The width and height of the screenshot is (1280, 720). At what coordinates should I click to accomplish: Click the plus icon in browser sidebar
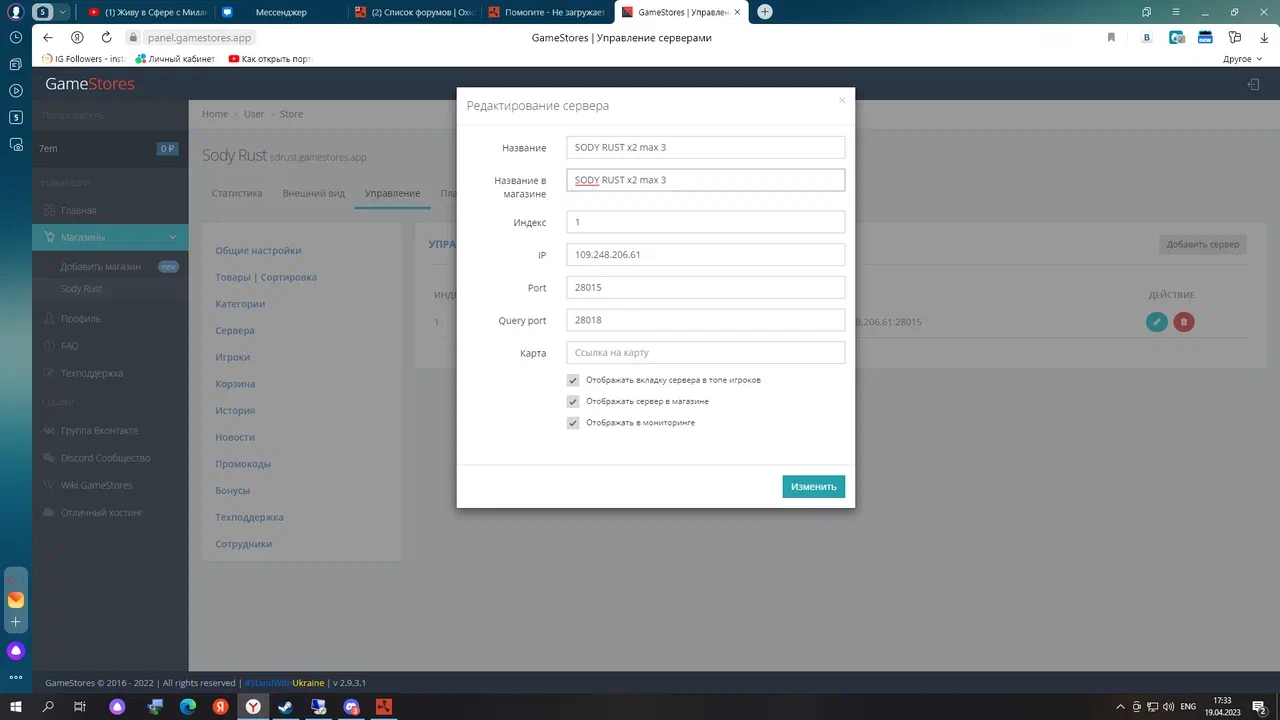[x=16, y=622]
